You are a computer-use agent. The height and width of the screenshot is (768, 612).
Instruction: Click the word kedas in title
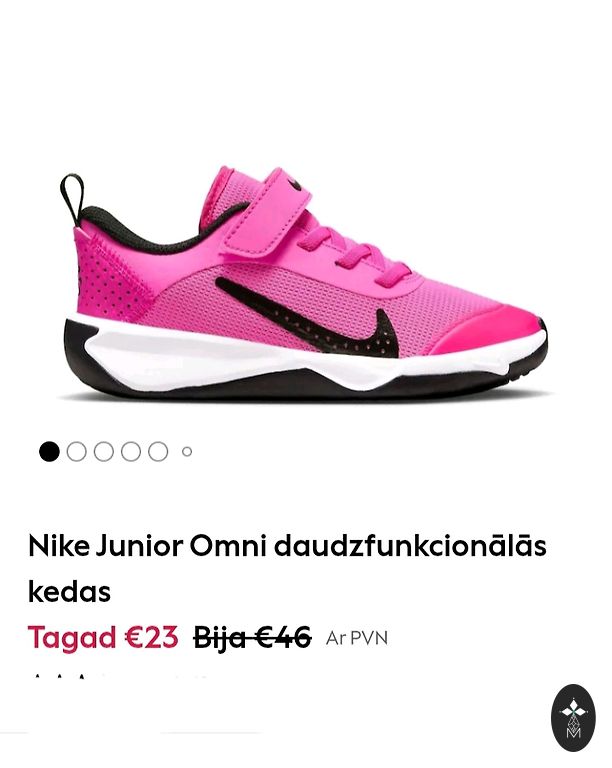[x=70, y=592]
